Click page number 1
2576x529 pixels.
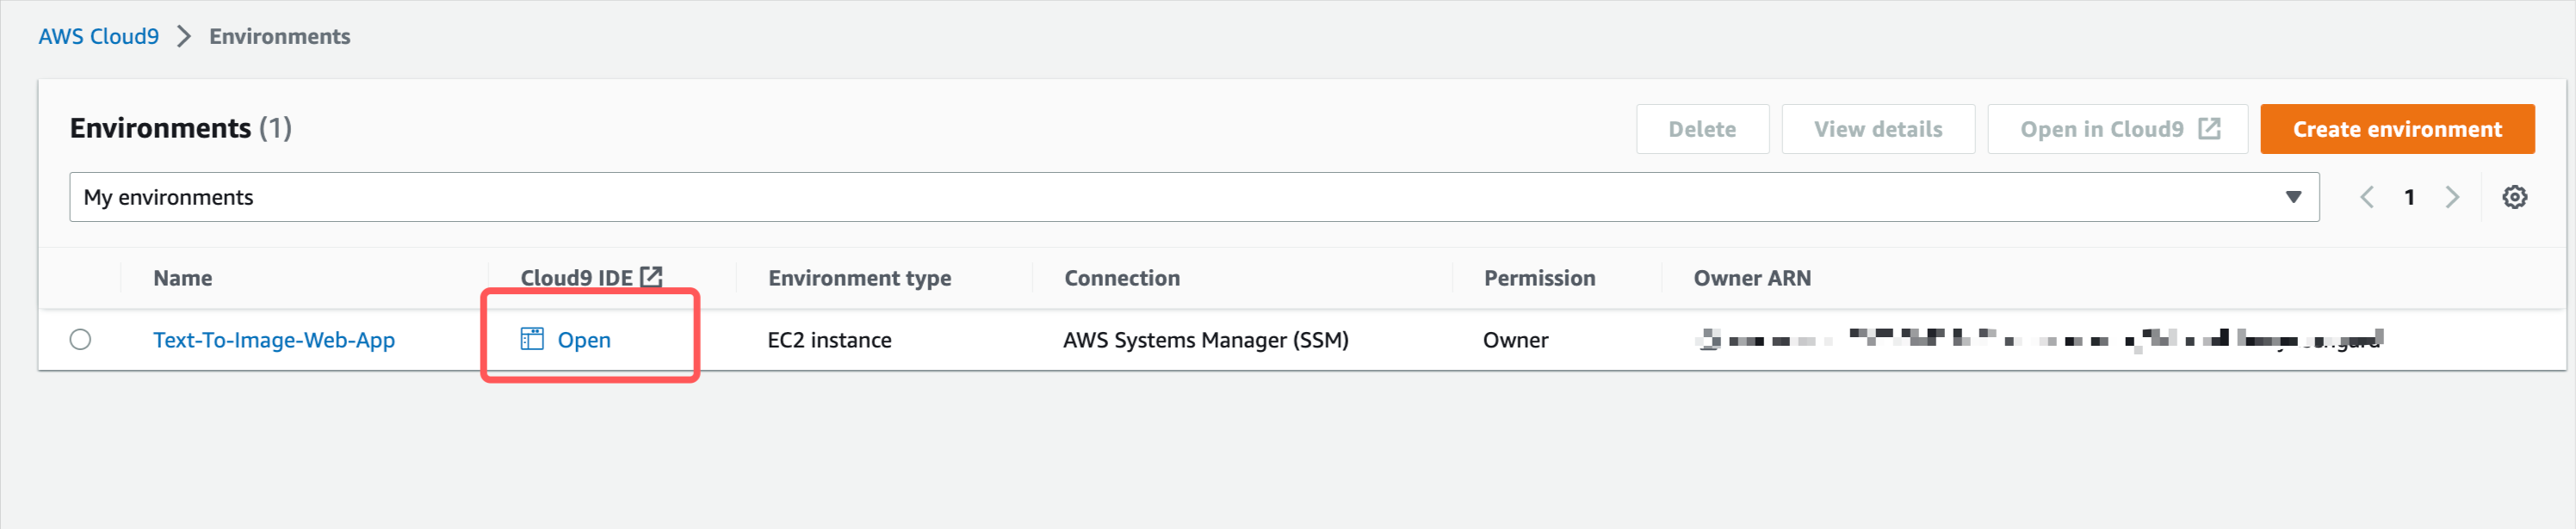point(2409,197)
